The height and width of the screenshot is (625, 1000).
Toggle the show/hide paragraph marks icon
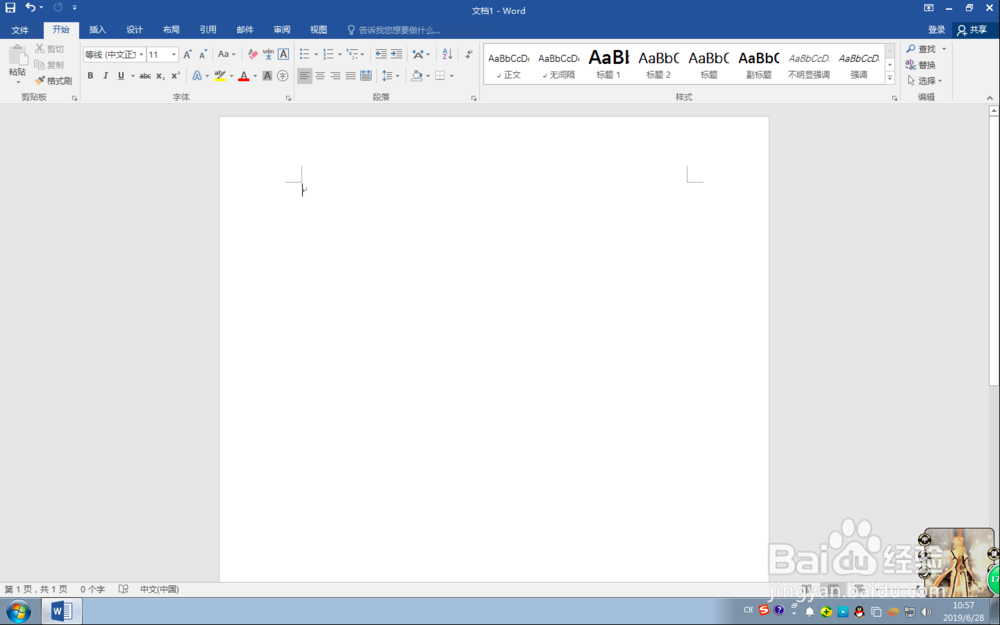467,53
